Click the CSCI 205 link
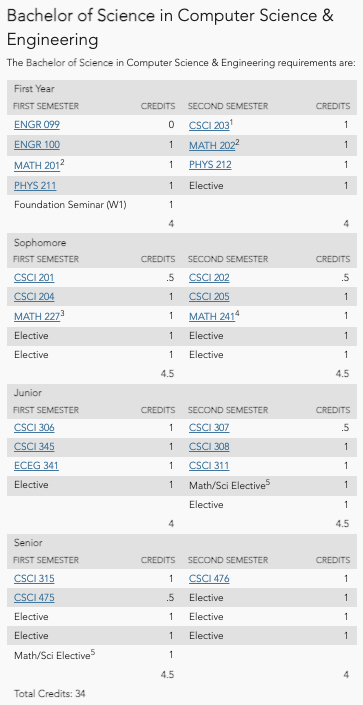Screen dimensions: 363x705 (x=209, y=297)
